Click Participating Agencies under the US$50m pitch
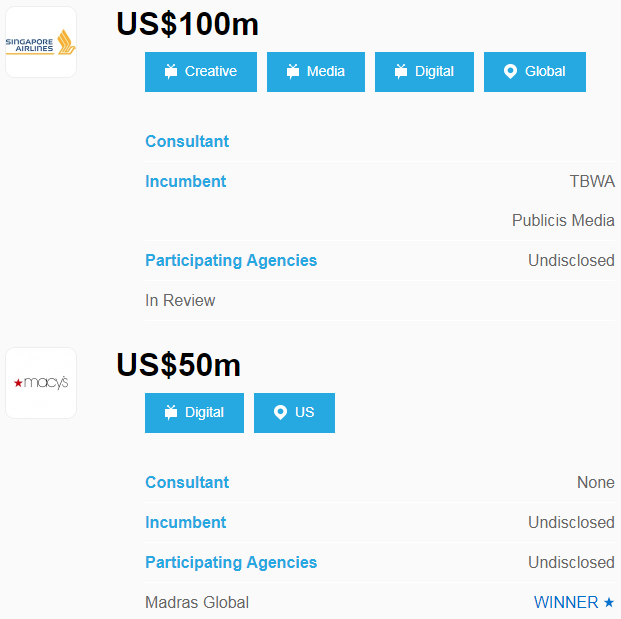The height and width of the screenshot is (619, 621). point(231,562)
